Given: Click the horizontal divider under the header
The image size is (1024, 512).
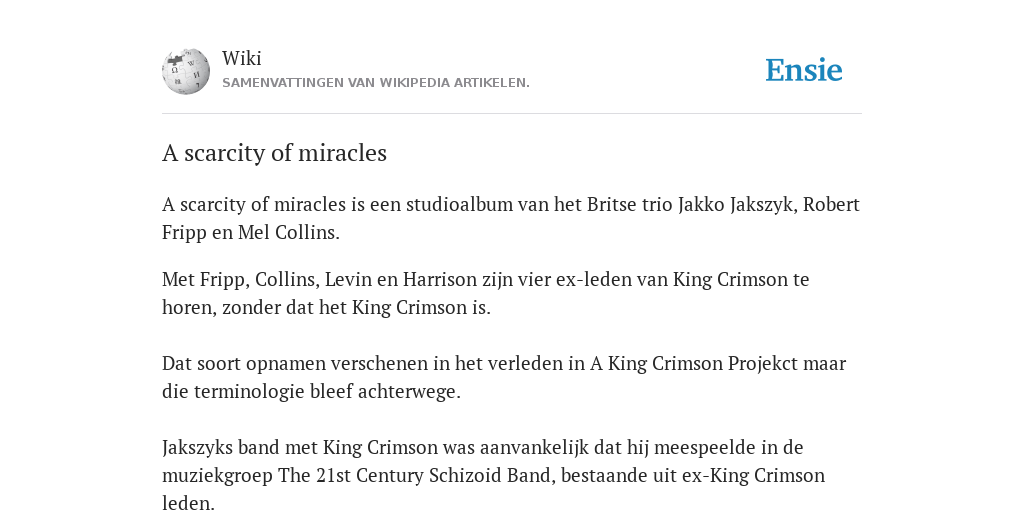Looking at the screenshot, I should coord(512,114).
